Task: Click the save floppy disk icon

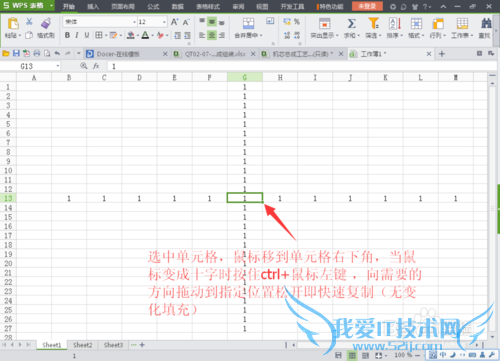Action: click(x=16, y=53)
